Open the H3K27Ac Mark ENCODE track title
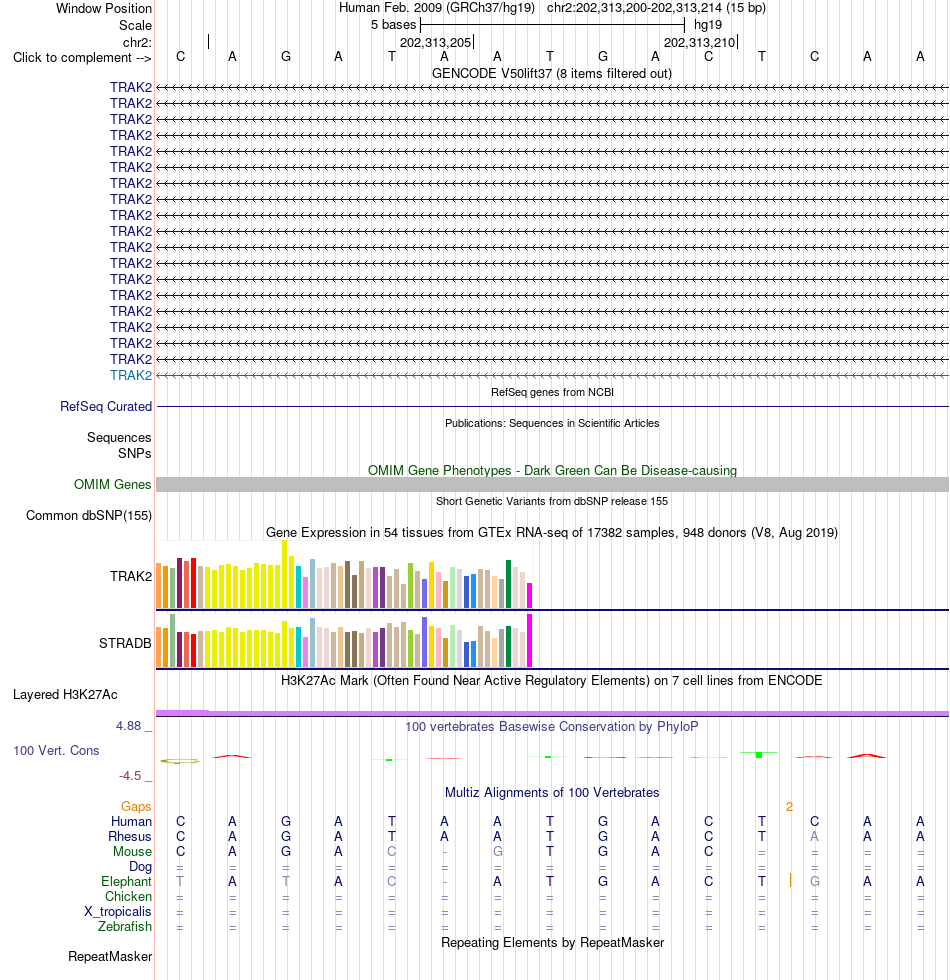Image resolution: width=950 pixels, height=980 pixels. coord(552,681)
